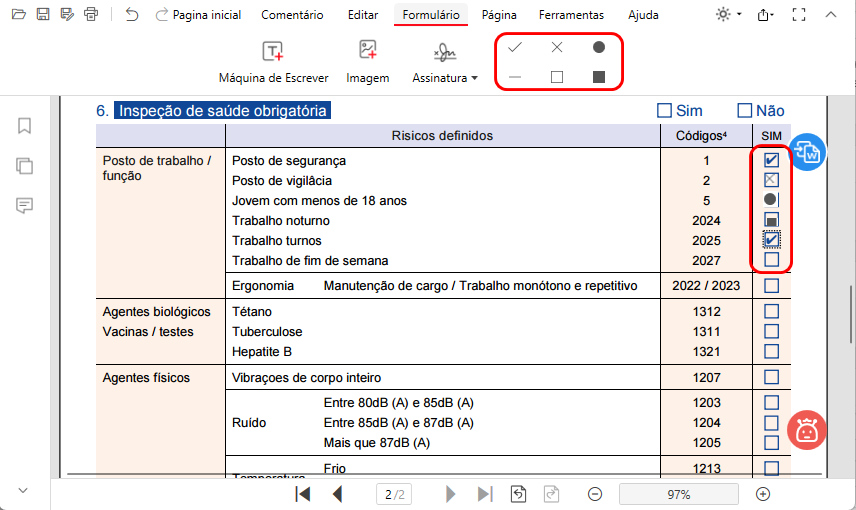Image resolution: width=856 pixels, height=510 pixels.
Task: Check the Hepatite B checkbox
Action: (771, 351)
